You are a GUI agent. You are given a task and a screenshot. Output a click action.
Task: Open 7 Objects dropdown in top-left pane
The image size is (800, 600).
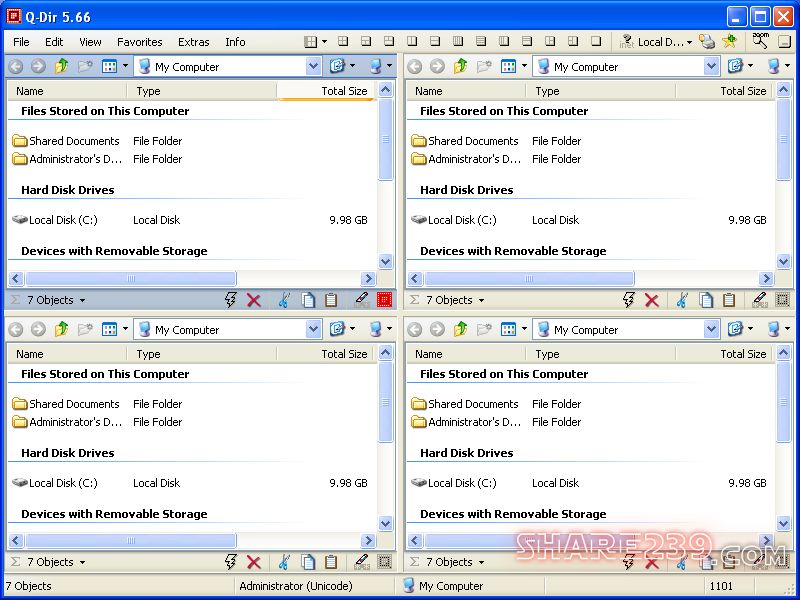pyautogui.click(x=83, y=301)
